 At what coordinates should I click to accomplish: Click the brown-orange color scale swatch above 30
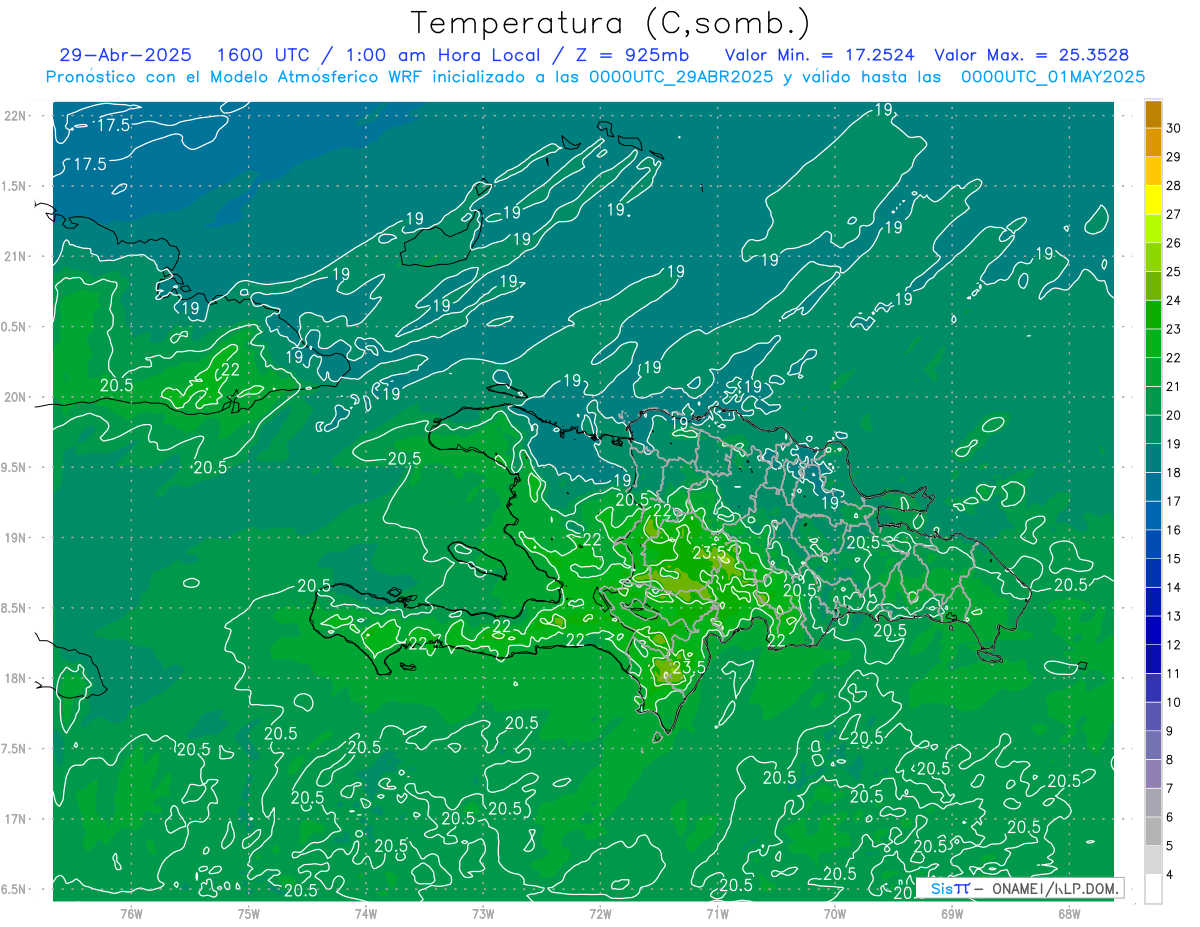point(1153,114)
